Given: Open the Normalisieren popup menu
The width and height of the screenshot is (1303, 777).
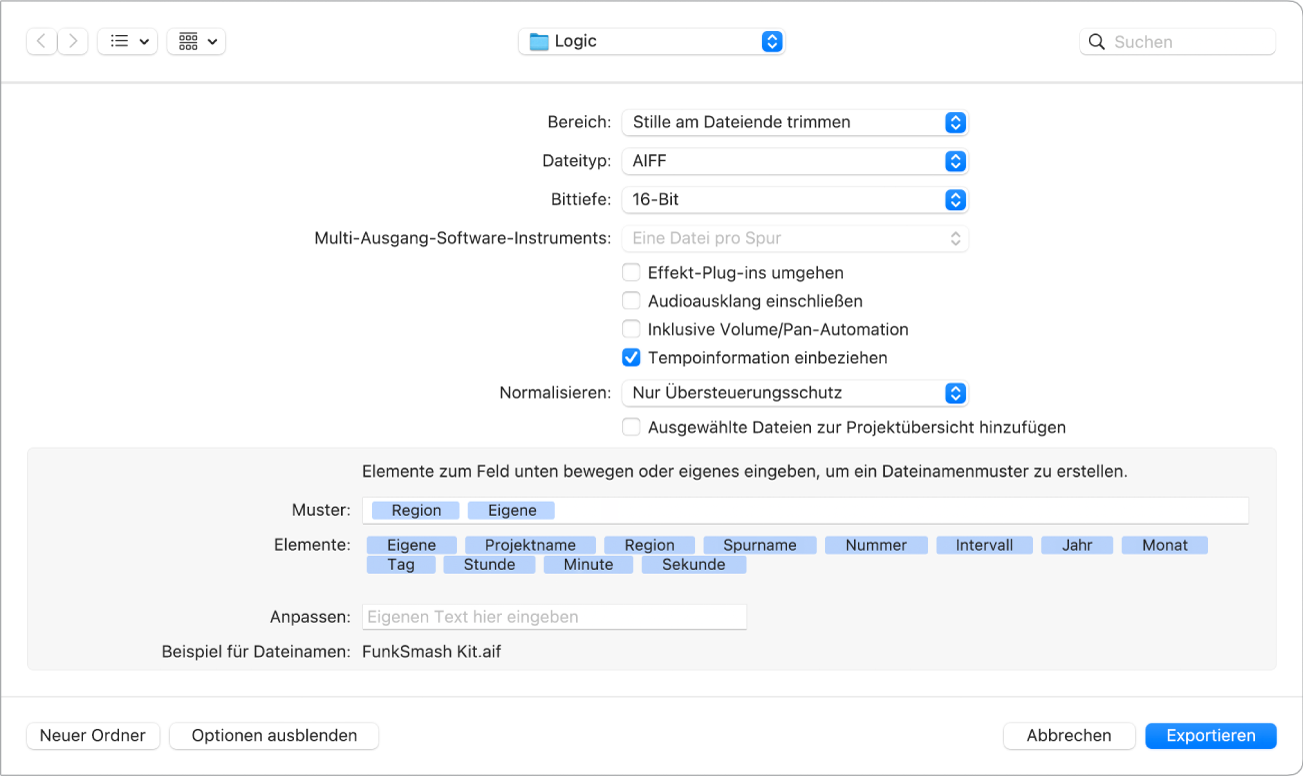Looking at the screenshot, I should 794,392.
